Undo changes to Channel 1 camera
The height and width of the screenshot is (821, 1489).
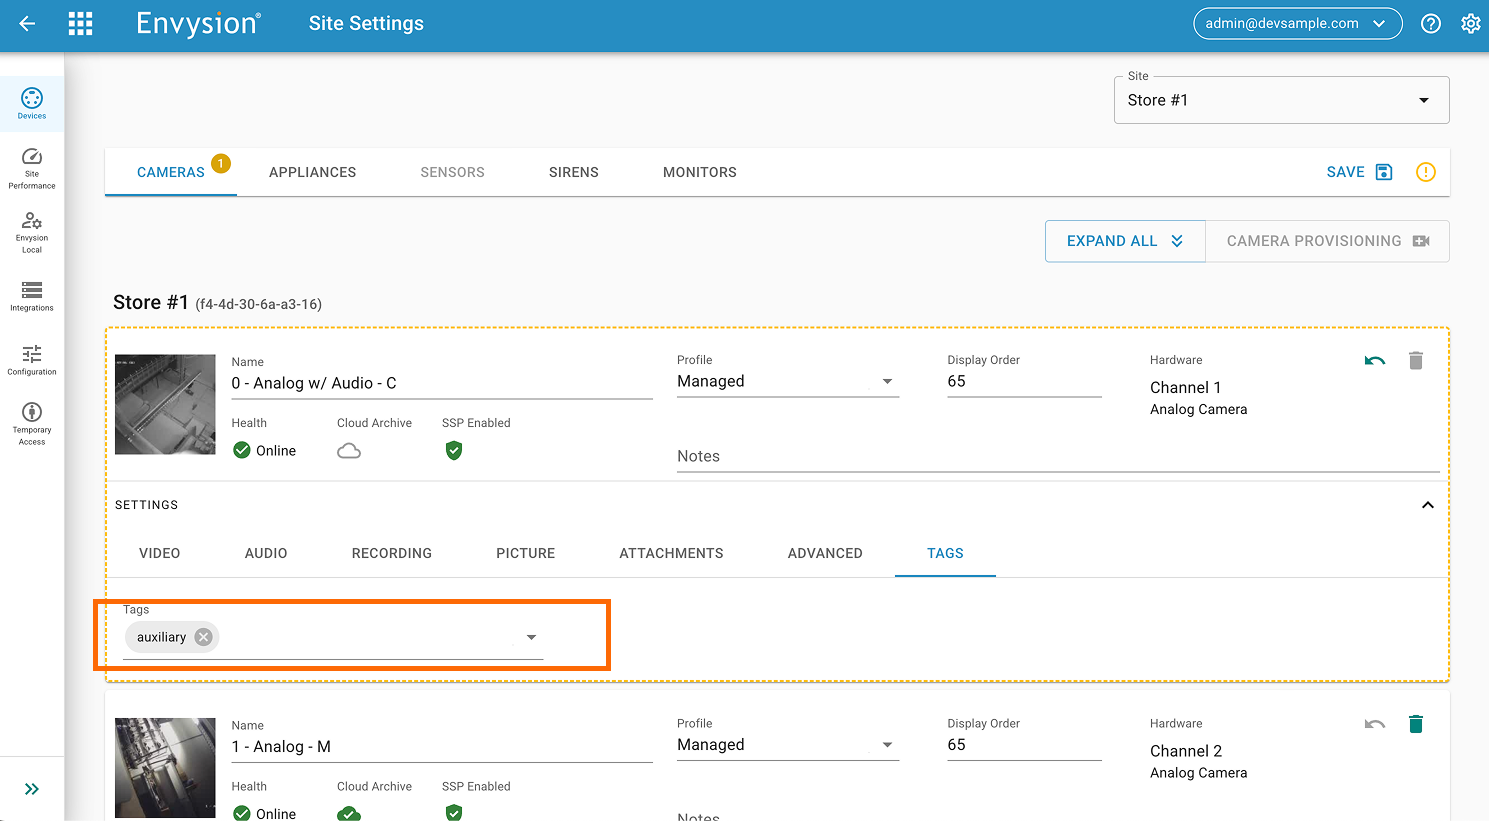(x=1375, y=361)
